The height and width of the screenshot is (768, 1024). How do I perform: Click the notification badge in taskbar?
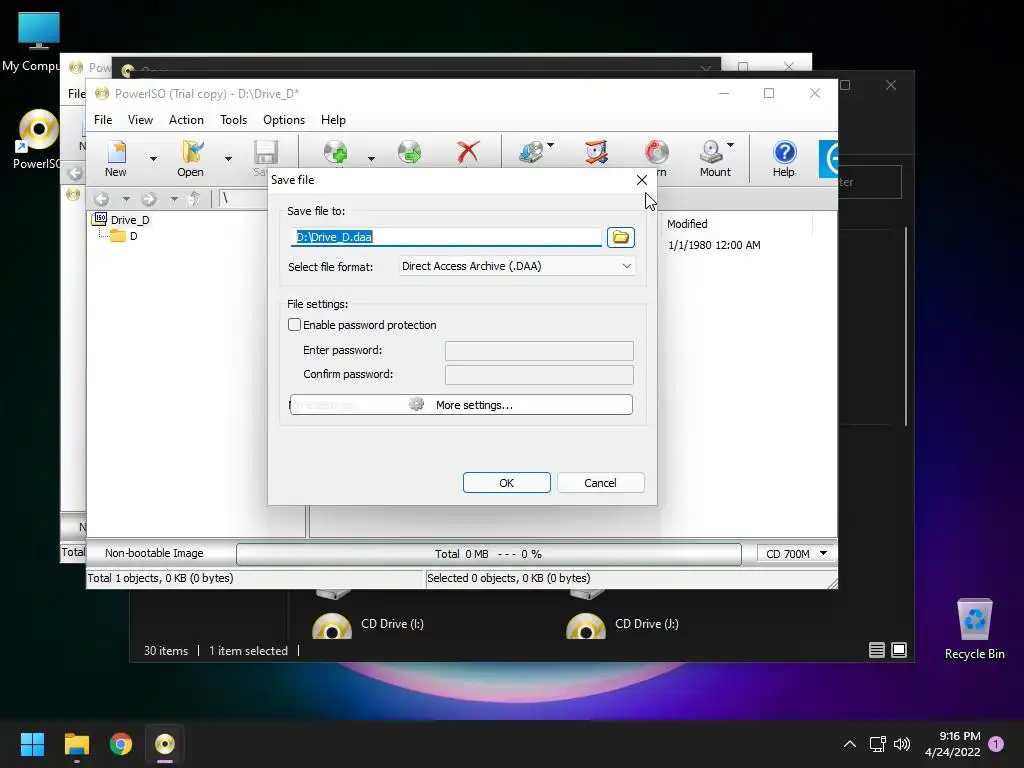996,744
